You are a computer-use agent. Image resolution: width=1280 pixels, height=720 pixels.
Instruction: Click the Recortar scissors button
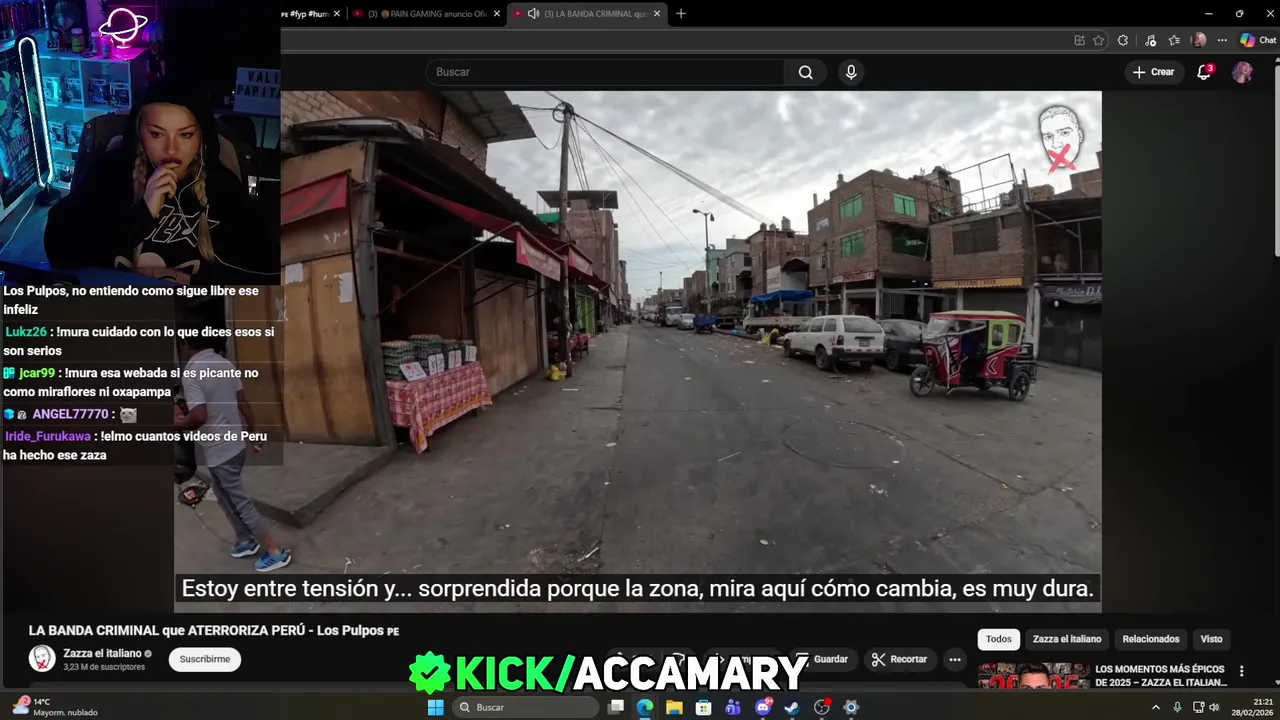(x=899, y=659)
